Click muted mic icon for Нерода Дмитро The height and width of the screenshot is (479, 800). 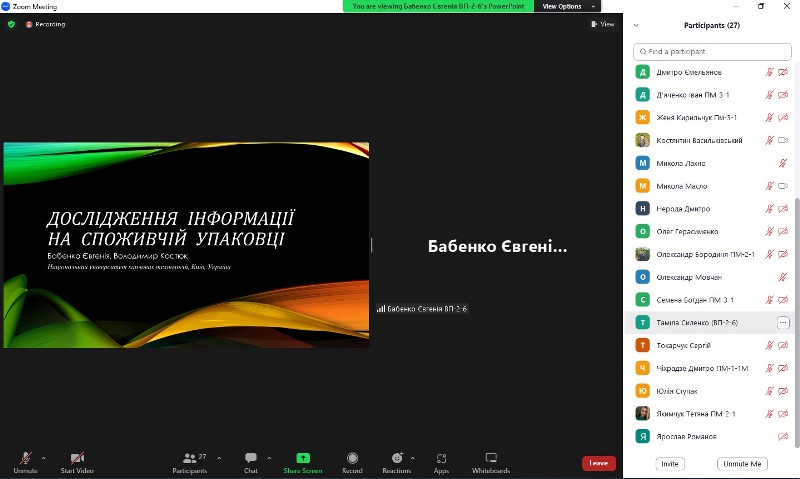[769, 209]
